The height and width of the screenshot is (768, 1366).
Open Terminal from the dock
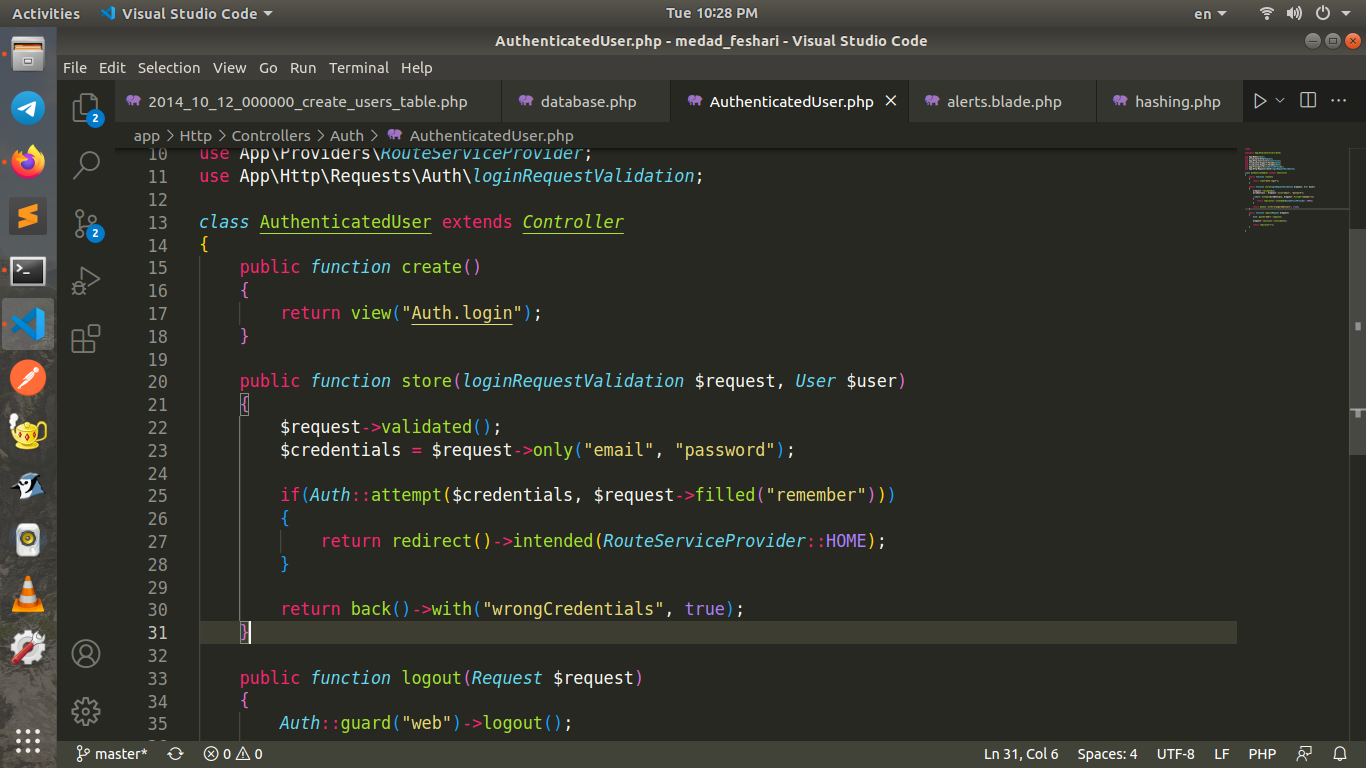(28, 270)
